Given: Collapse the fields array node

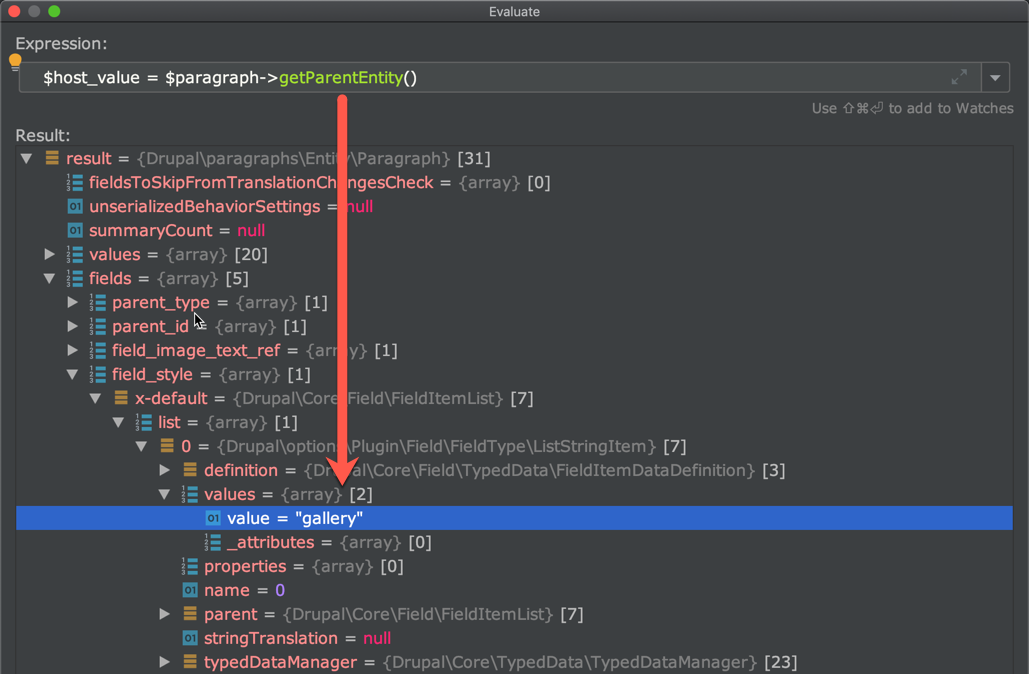Looking at the screenshot, I should pyautogui.click(x=50, y=279).
